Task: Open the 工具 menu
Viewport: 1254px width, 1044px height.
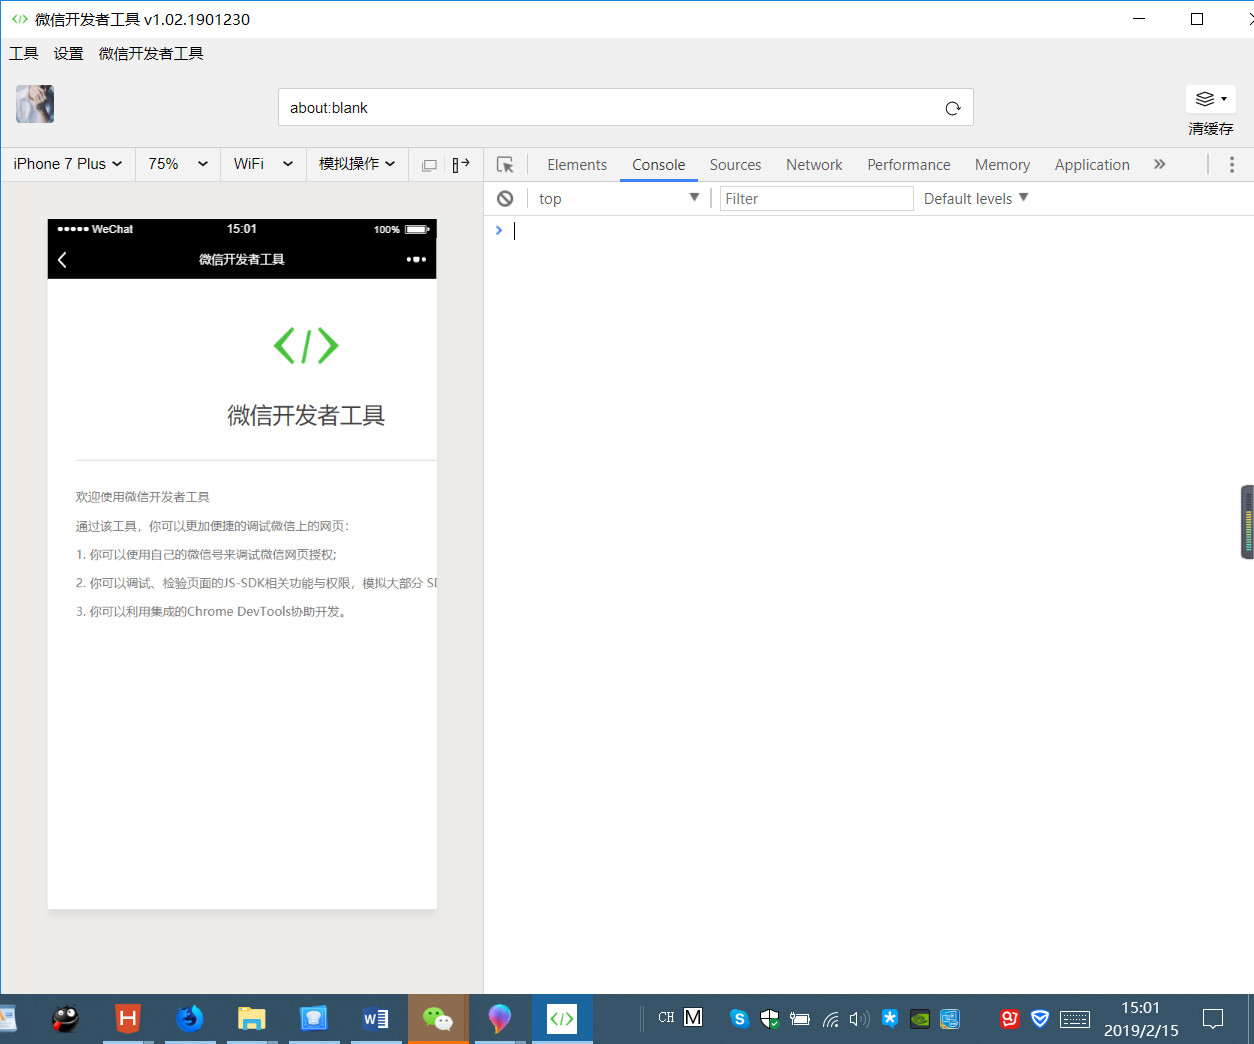Action: tap(24, 54)
